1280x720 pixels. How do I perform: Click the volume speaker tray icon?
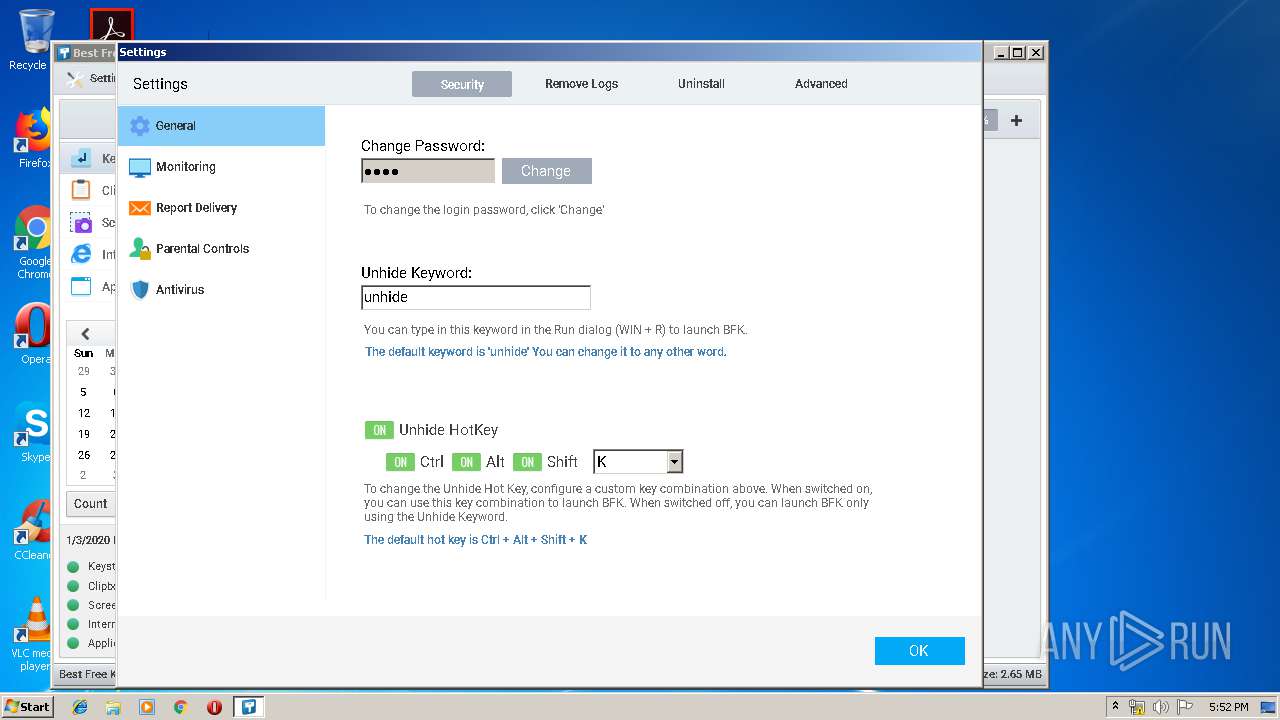pyautogui.click(x=1161, y=707)
